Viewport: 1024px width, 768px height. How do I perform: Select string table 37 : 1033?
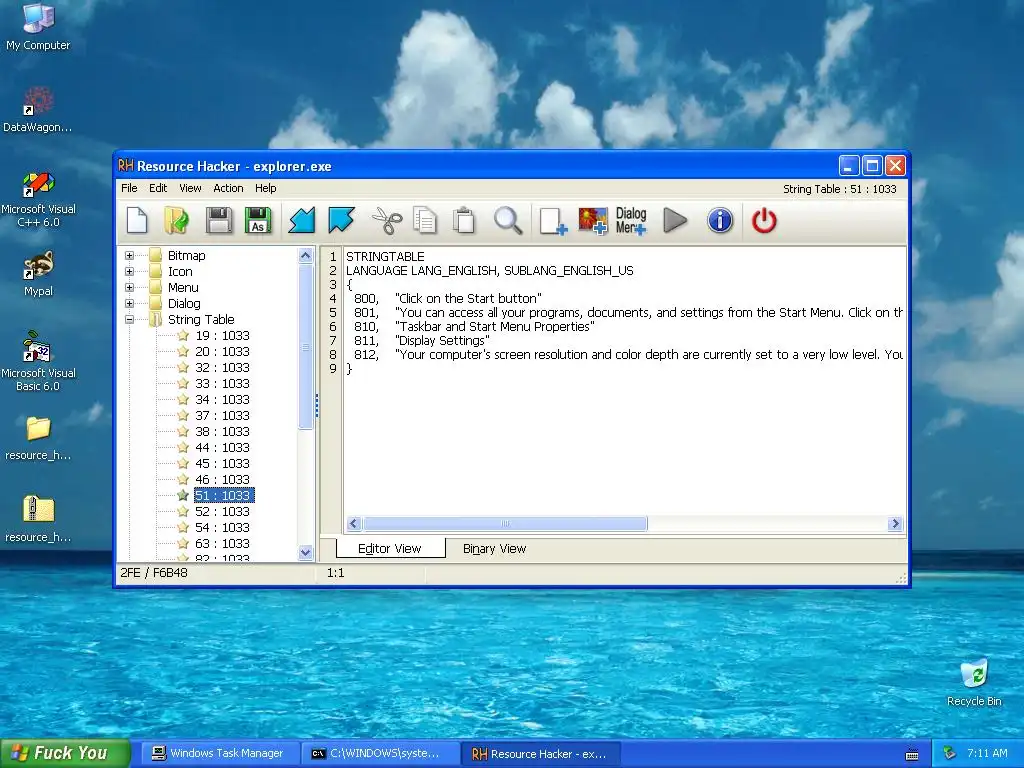[x=222, y=415]
